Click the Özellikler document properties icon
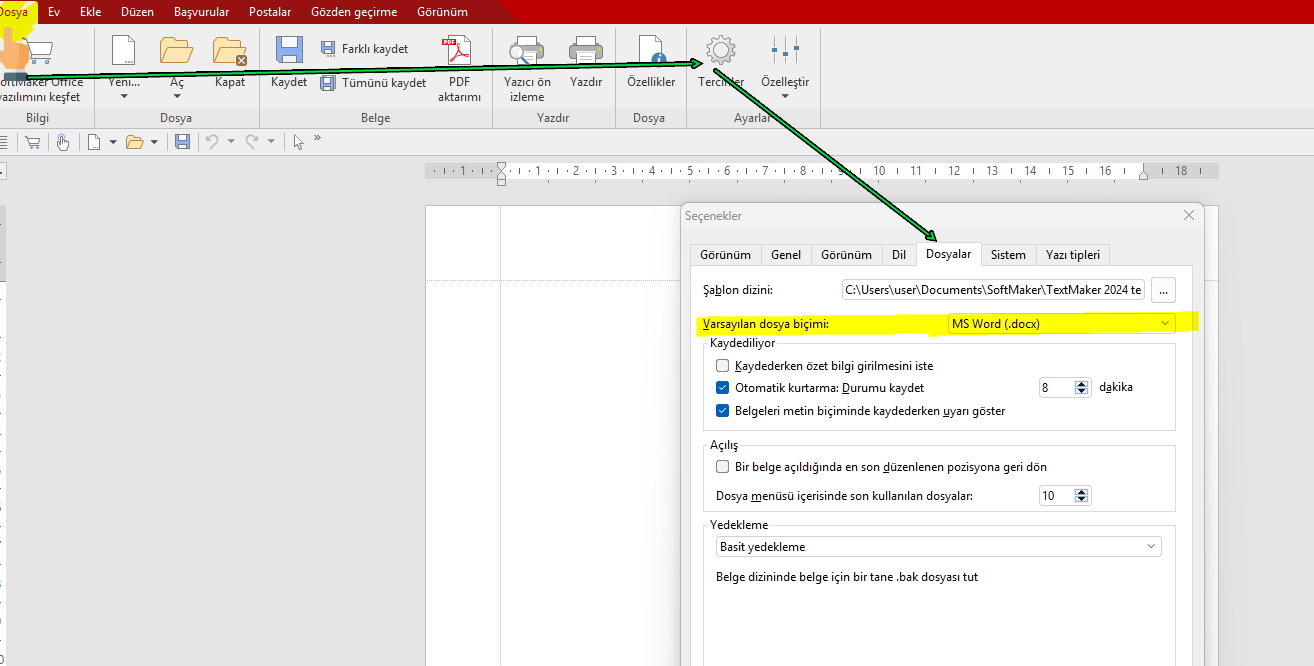This screenshot has height=666, width=1314. coord(650,52)
